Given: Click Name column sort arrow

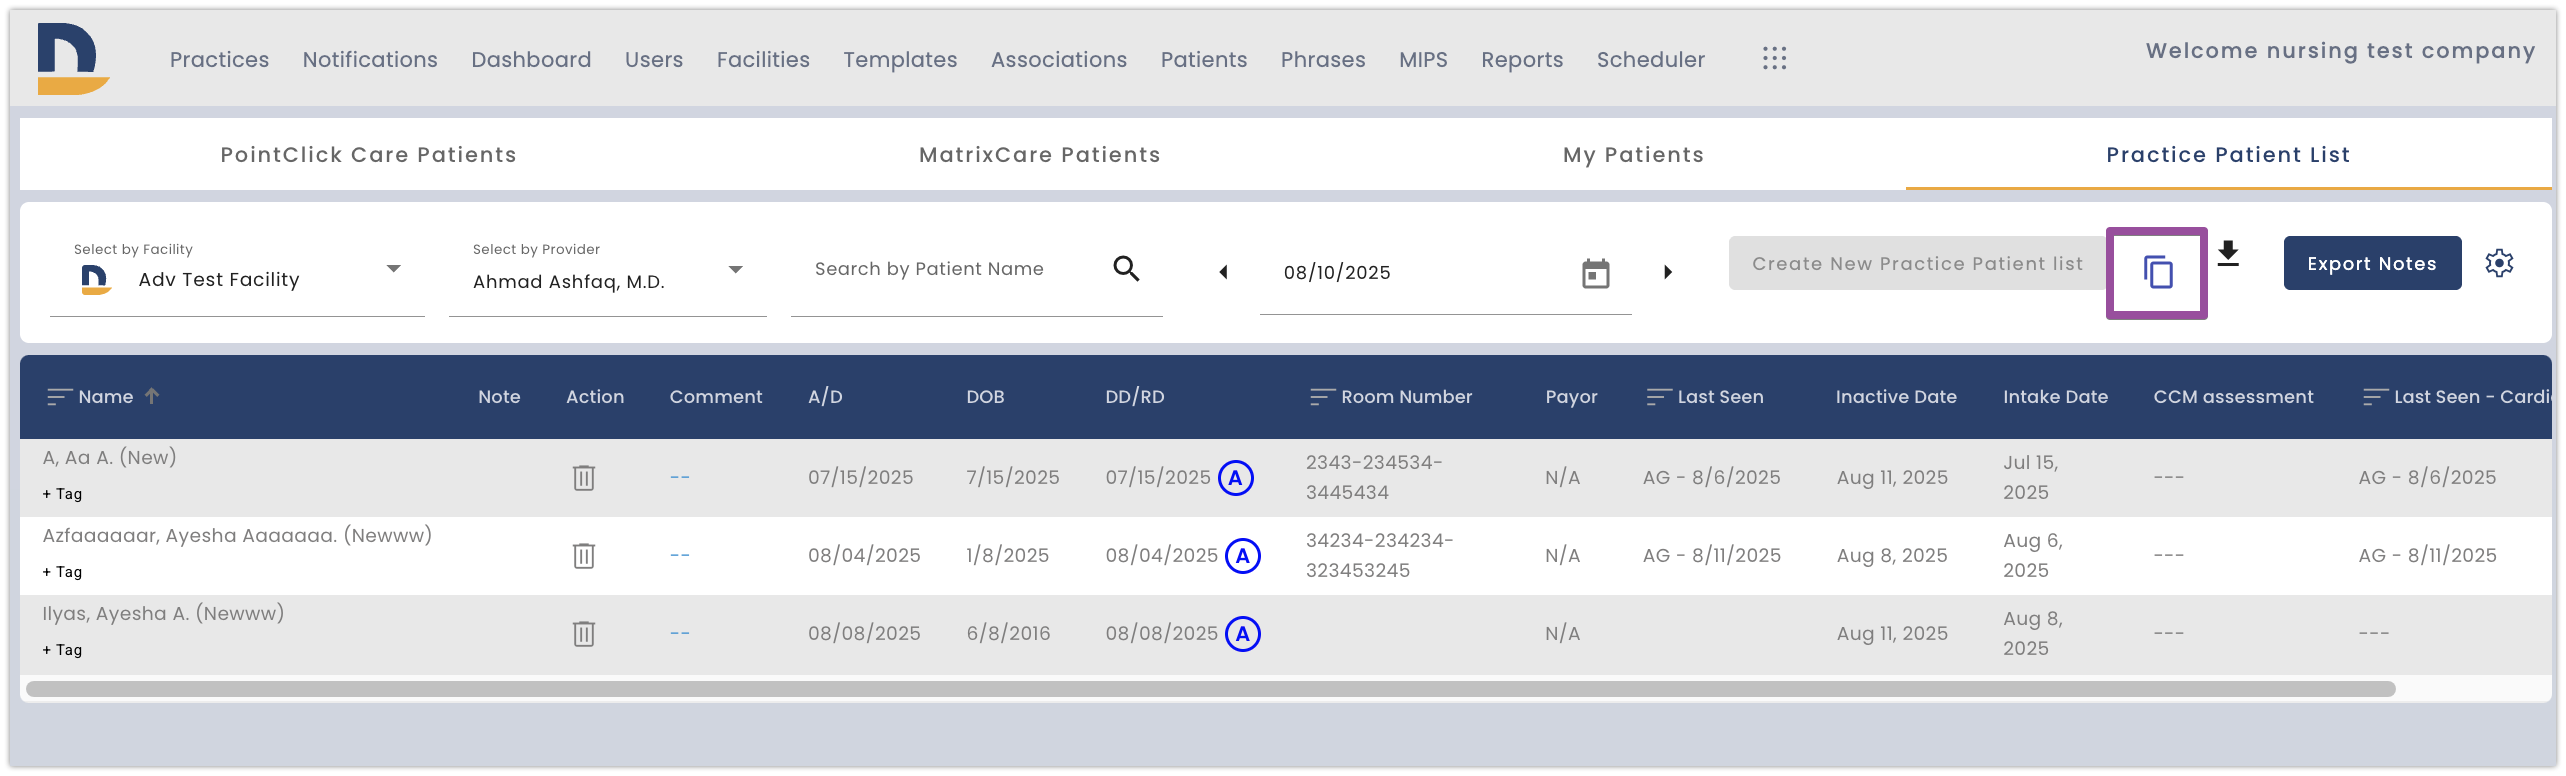Looking at the screenshot, I should tap(152, 396).
